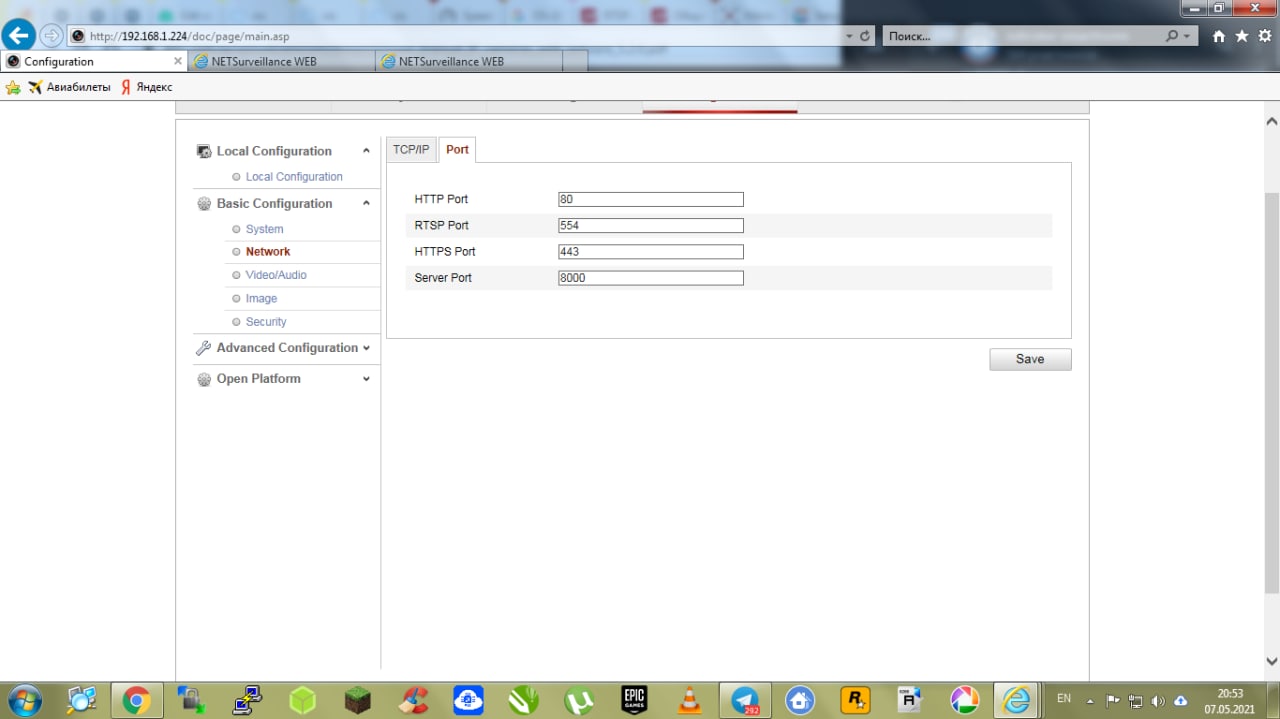Click the RTSP Port input field
1280x719 pixels.
tap(651, 225)
